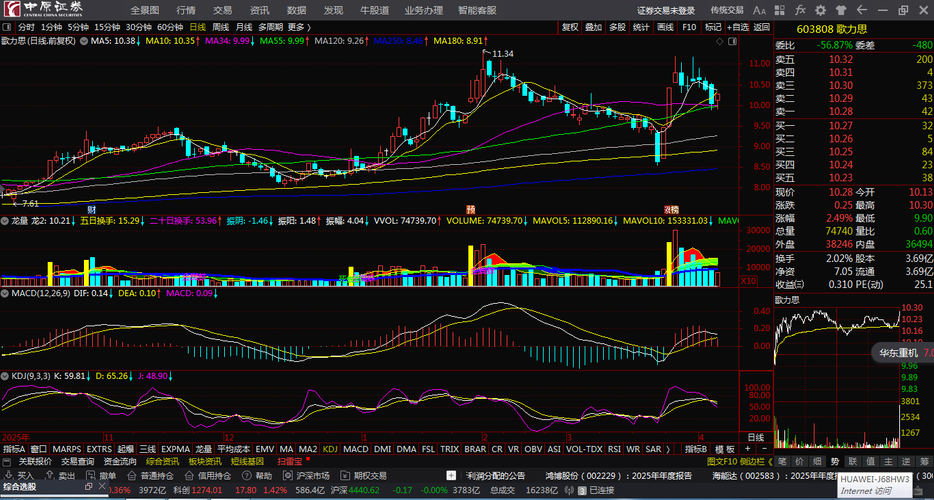The width and height of the screenshot is (934, 500).
Task: Toggle the 势 trend tab in side panel
Action: tap(835, 461)
